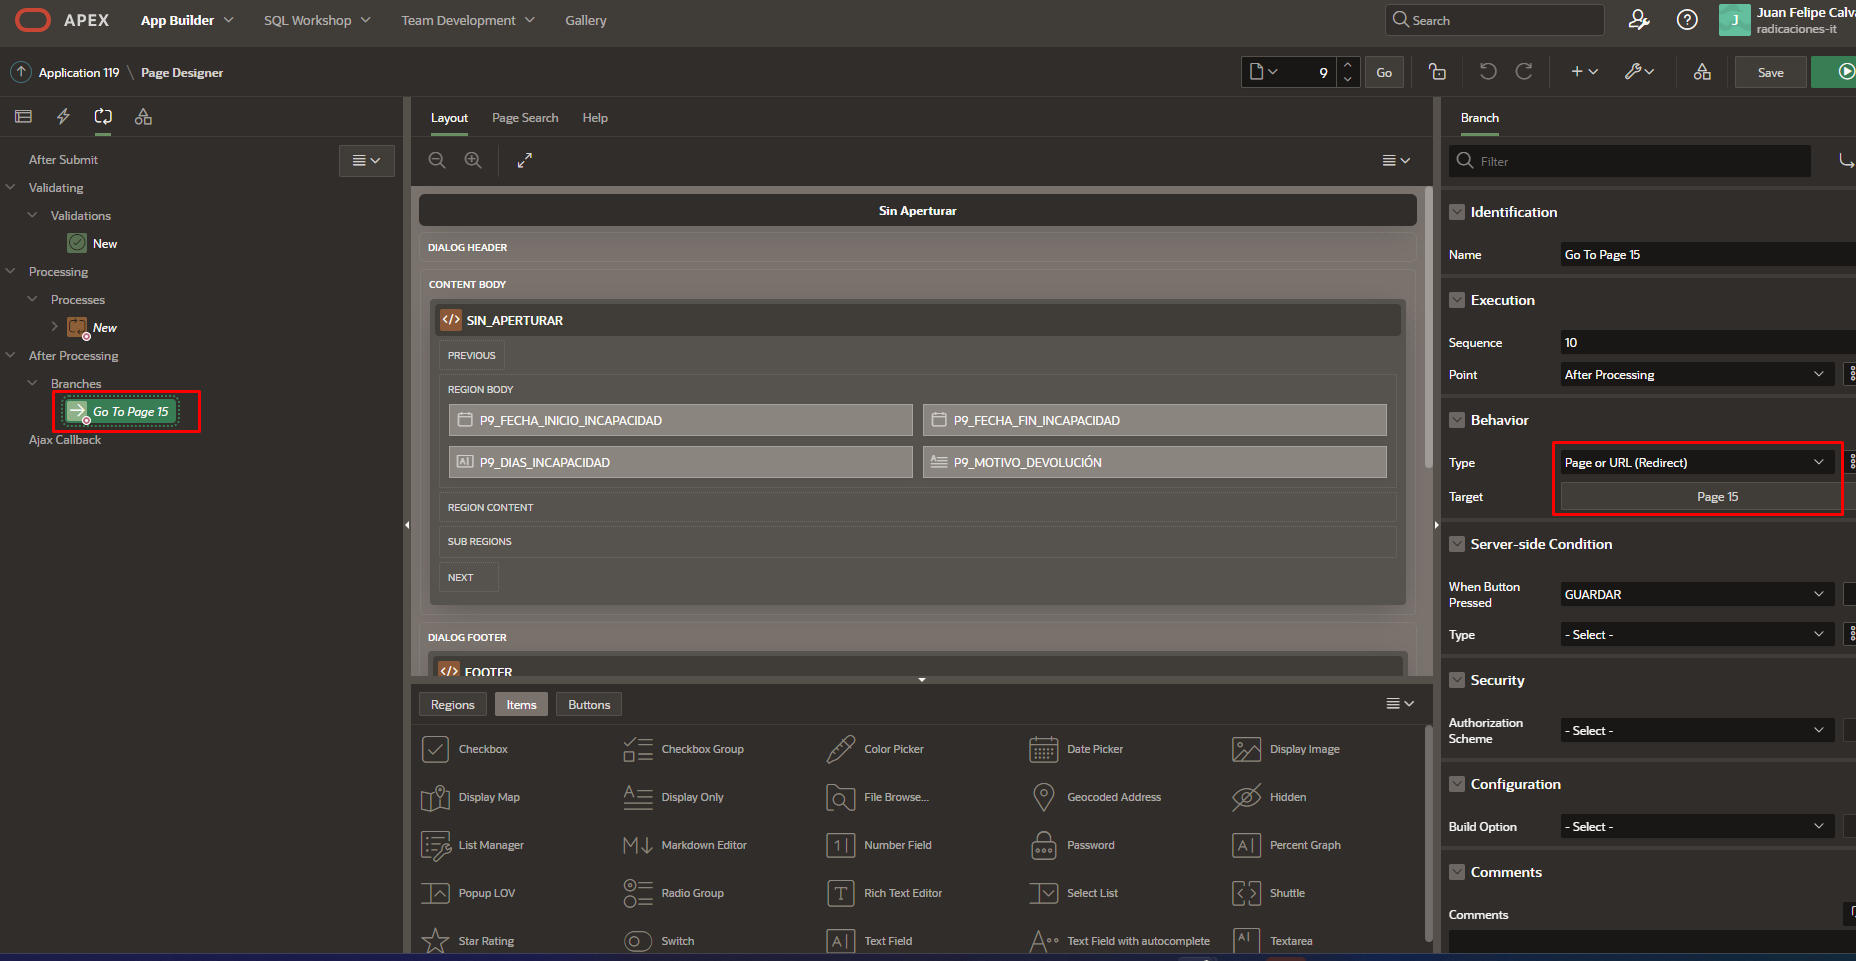The width and height of the screenshot is (1856, 961).
Task: Collapse the Validating tree node
Action: pyautogui.click(x=11, y=188)
